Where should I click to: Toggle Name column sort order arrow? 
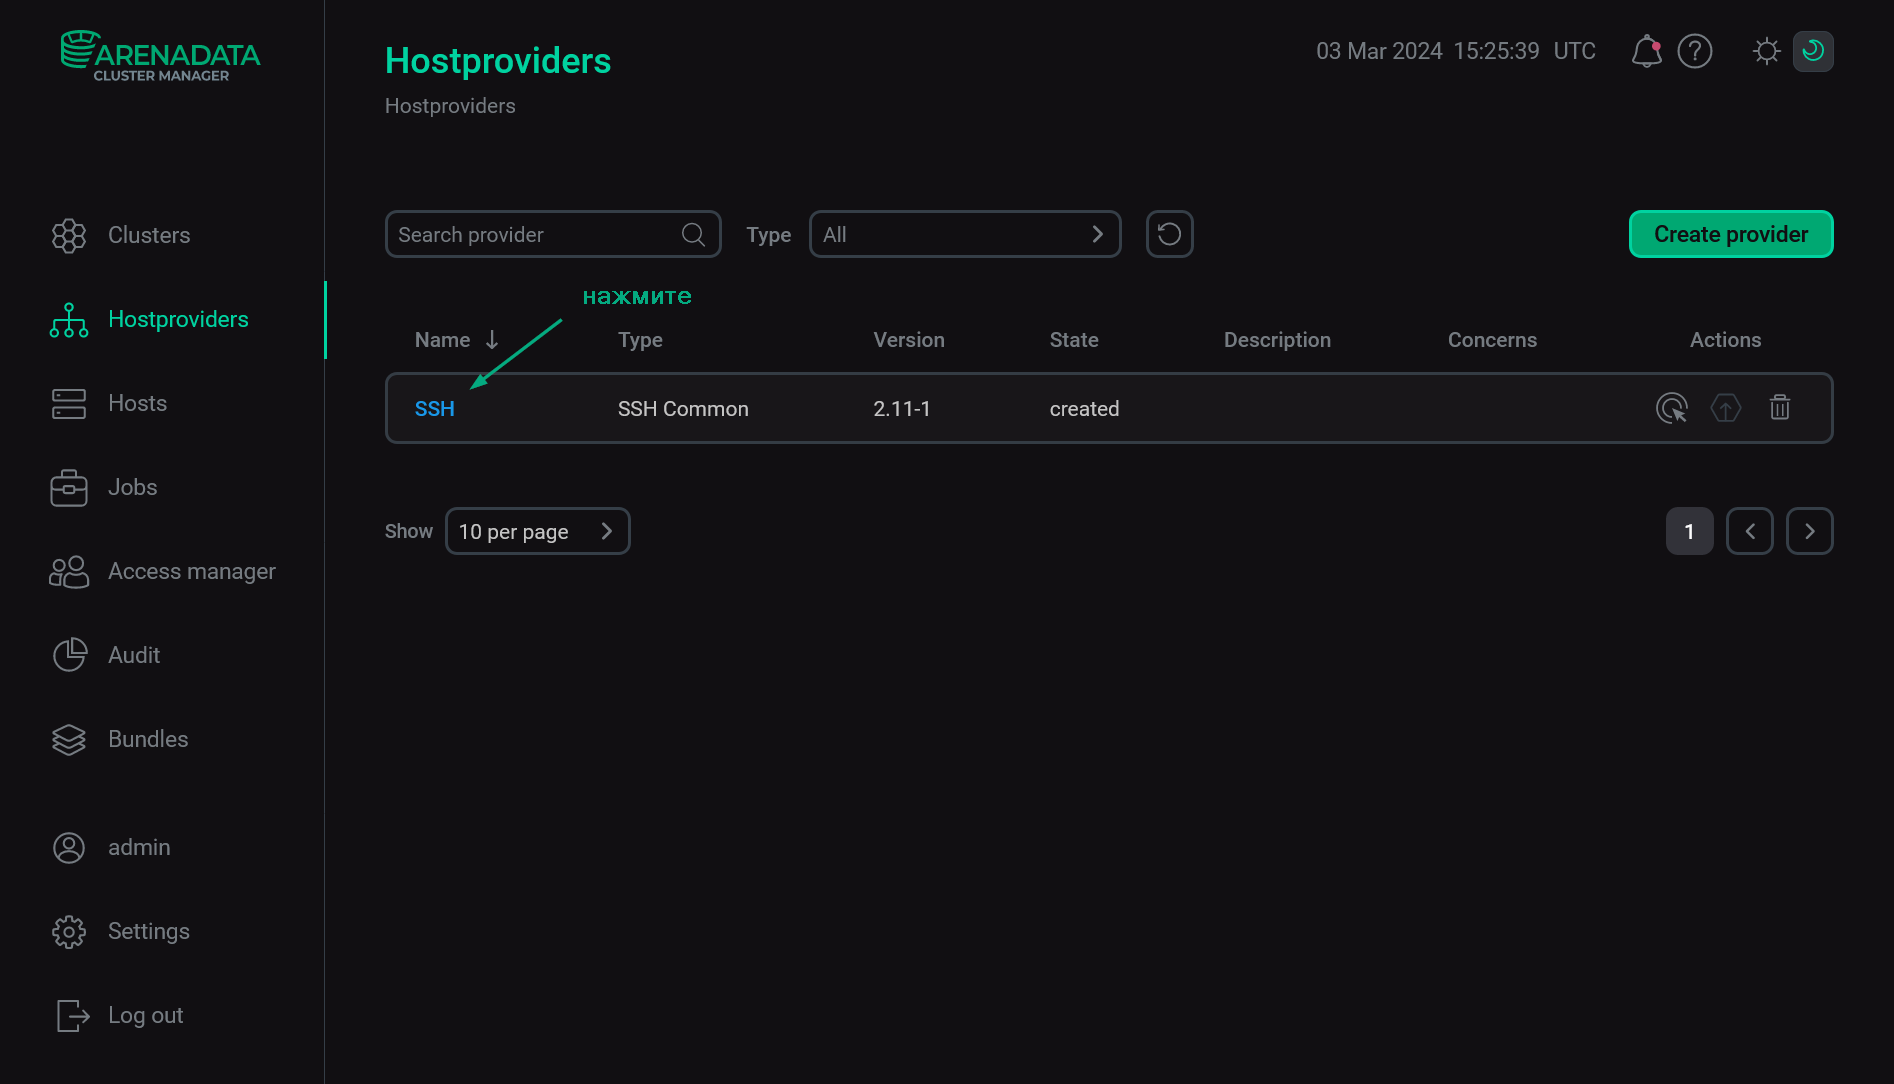[x=492, y=340]
